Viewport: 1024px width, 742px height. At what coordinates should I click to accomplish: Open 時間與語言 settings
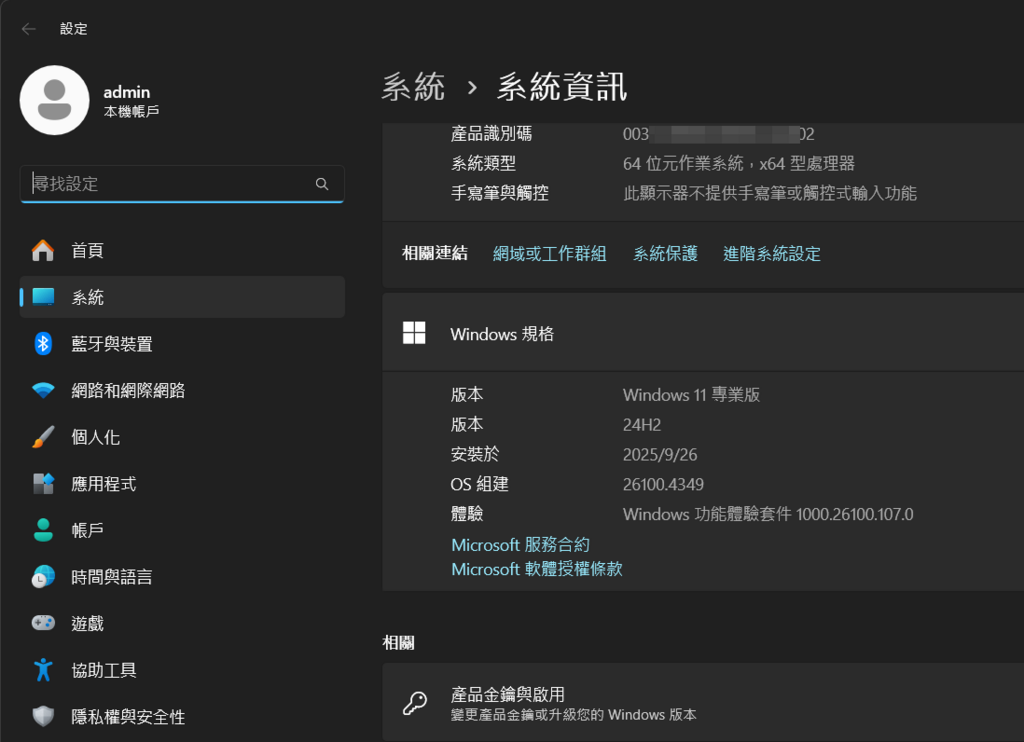coord(182,577)
